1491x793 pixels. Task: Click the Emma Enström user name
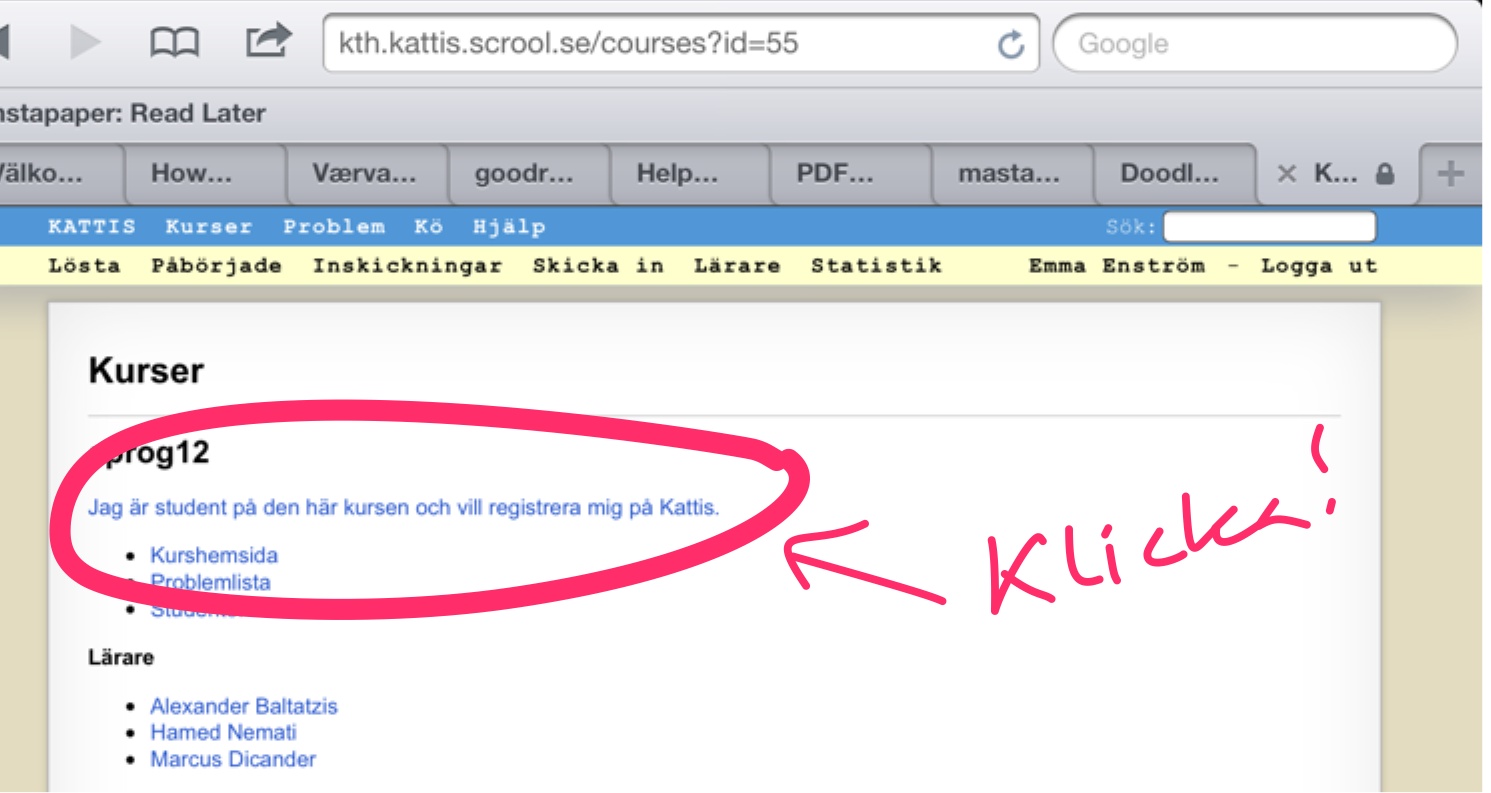(1117, 266)
